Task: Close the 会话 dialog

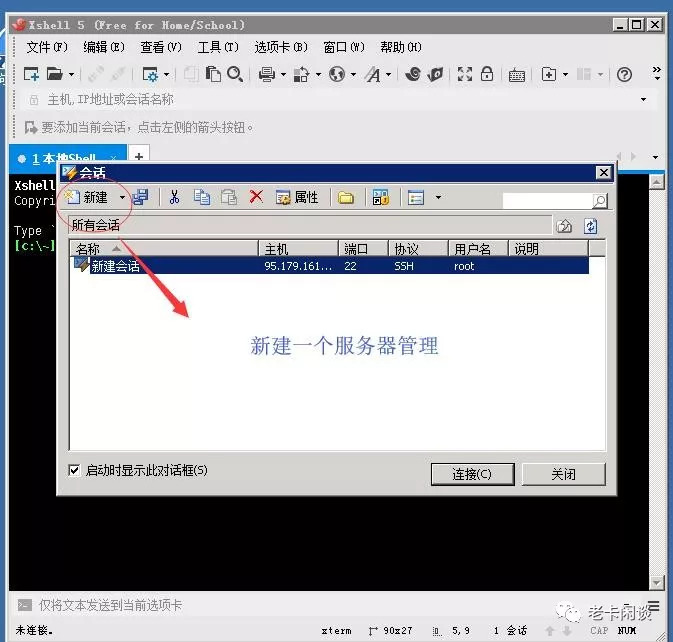Action: click(603, 173)
